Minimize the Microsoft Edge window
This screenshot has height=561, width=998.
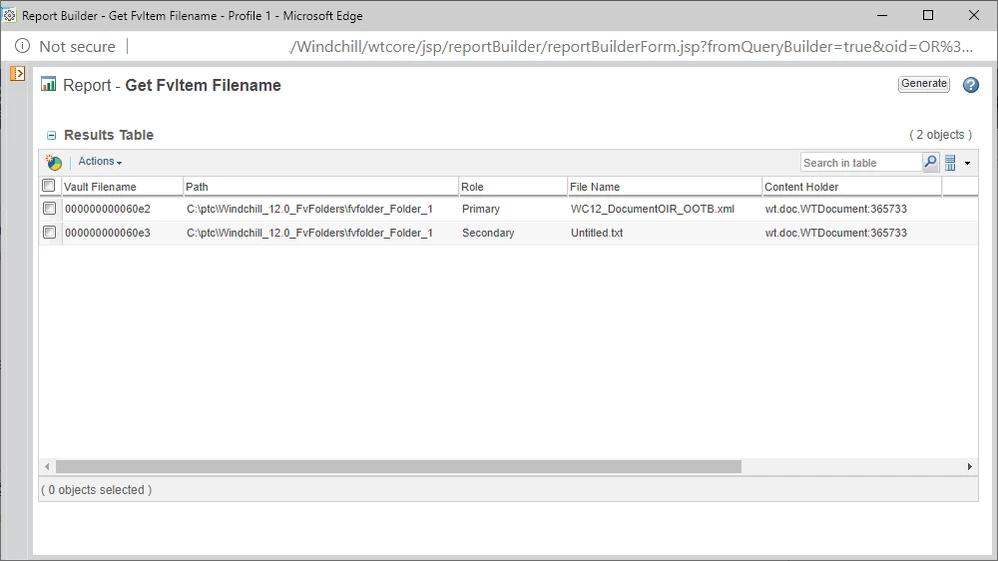point(882,15)
